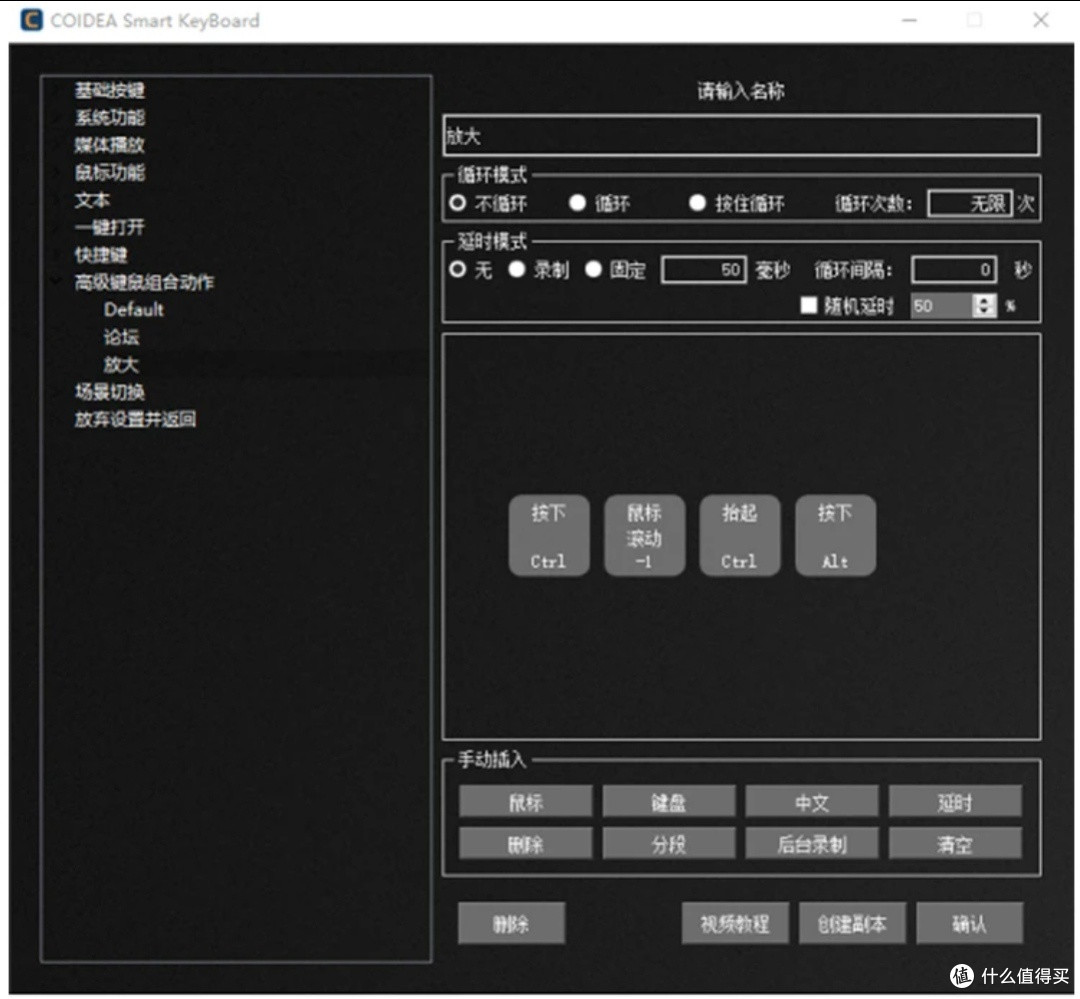Click the 键盘 manual insert button
The height and width of the screenshot is (999, 1080).
669,802
